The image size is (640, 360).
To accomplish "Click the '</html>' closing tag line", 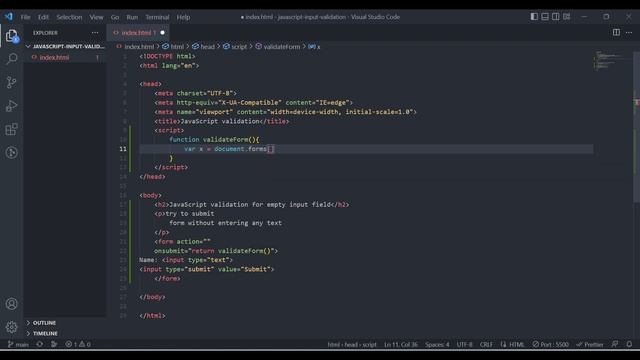I will coord(152,316).
